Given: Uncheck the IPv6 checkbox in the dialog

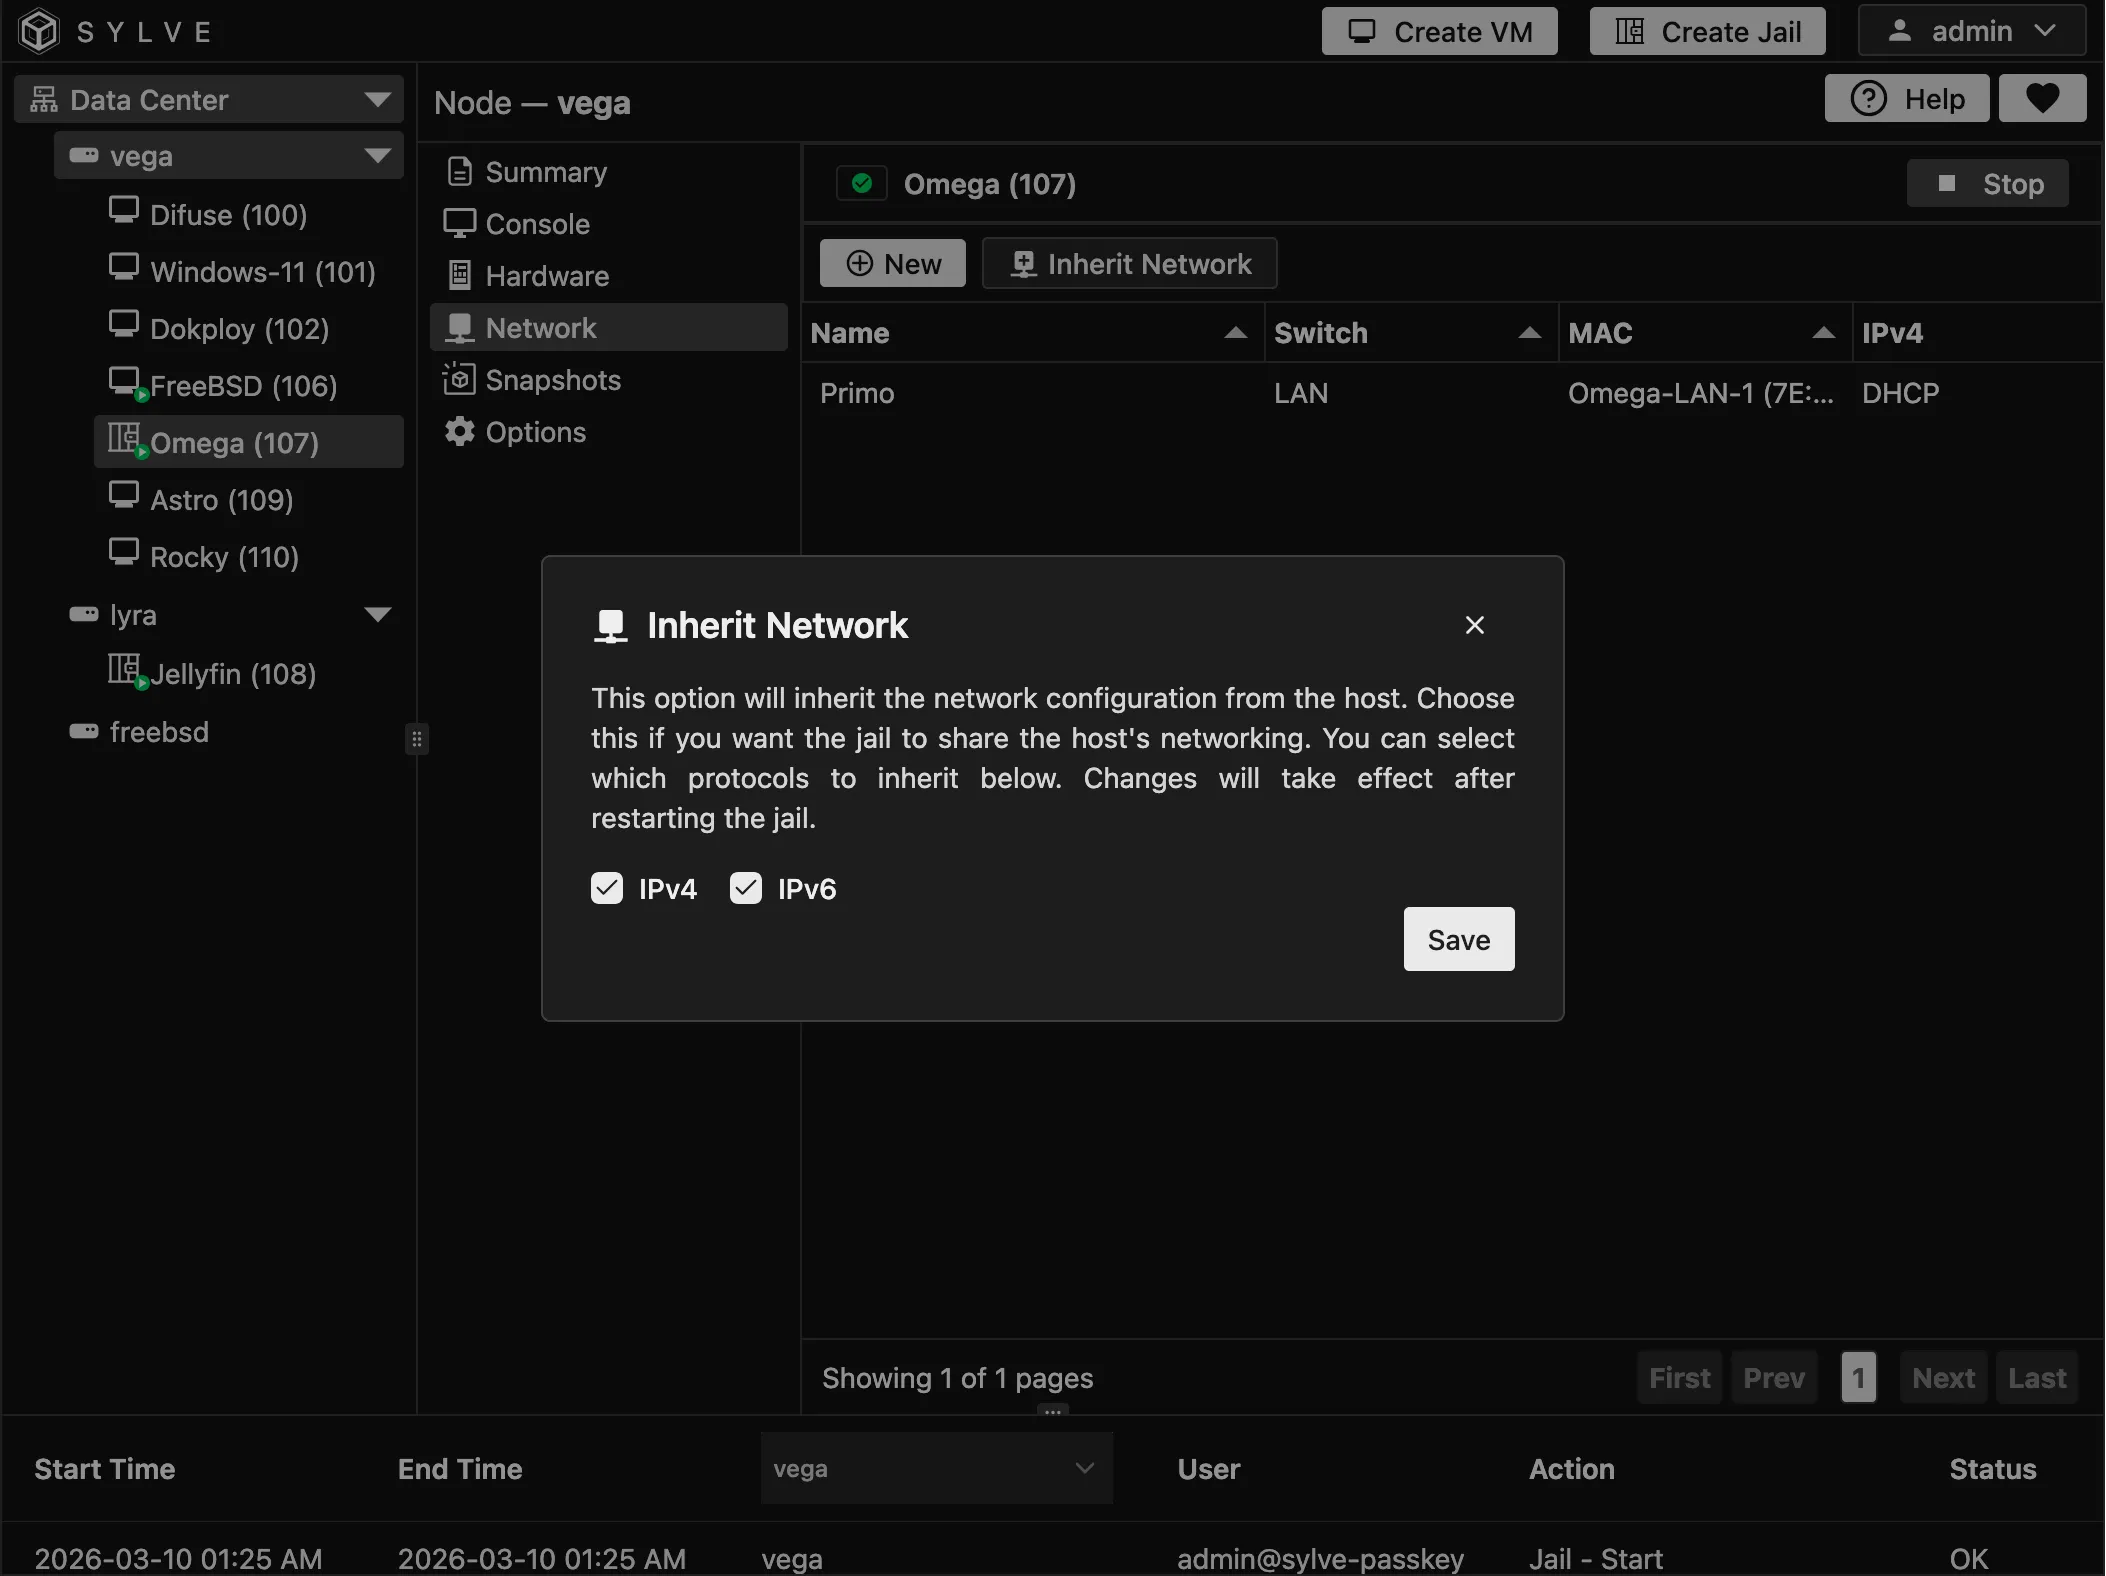Looking at the screenshot, I should 745,888.
